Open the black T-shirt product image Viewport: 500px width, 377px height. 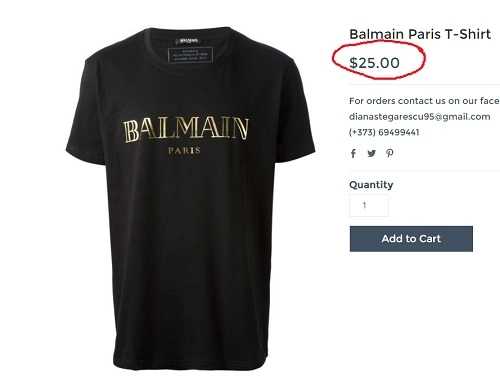[190, 199]
